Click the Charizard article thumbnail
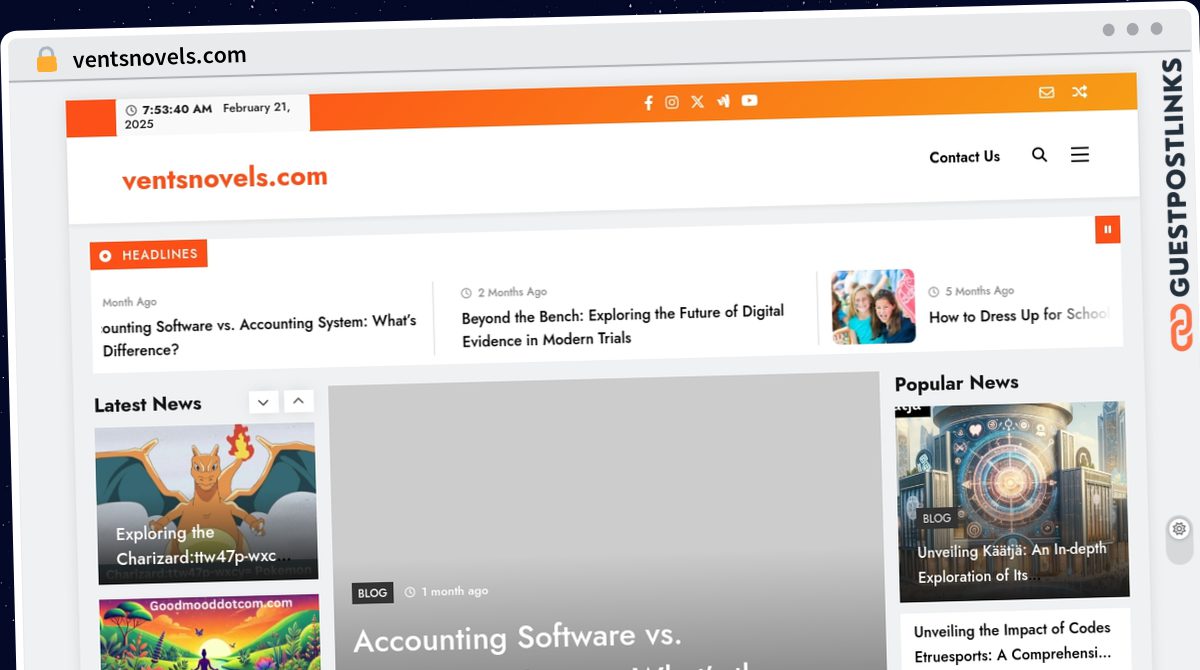Screen dimensions: 1200x670 click(x=206, y=500)
